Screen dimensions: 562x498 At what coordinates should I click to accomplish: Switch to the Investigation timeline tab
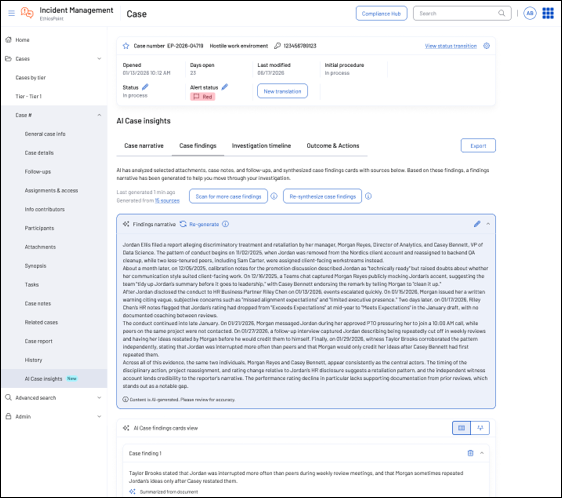click(261, 146)
